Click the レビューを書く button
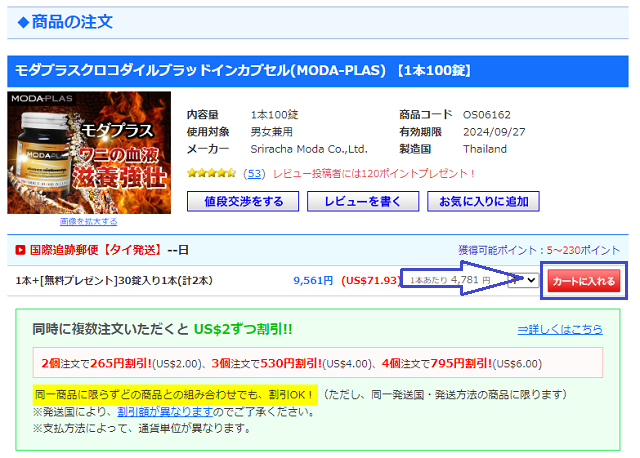Image resolution: width=640 pixels, height=458 pixels. [x=363, y=201]
